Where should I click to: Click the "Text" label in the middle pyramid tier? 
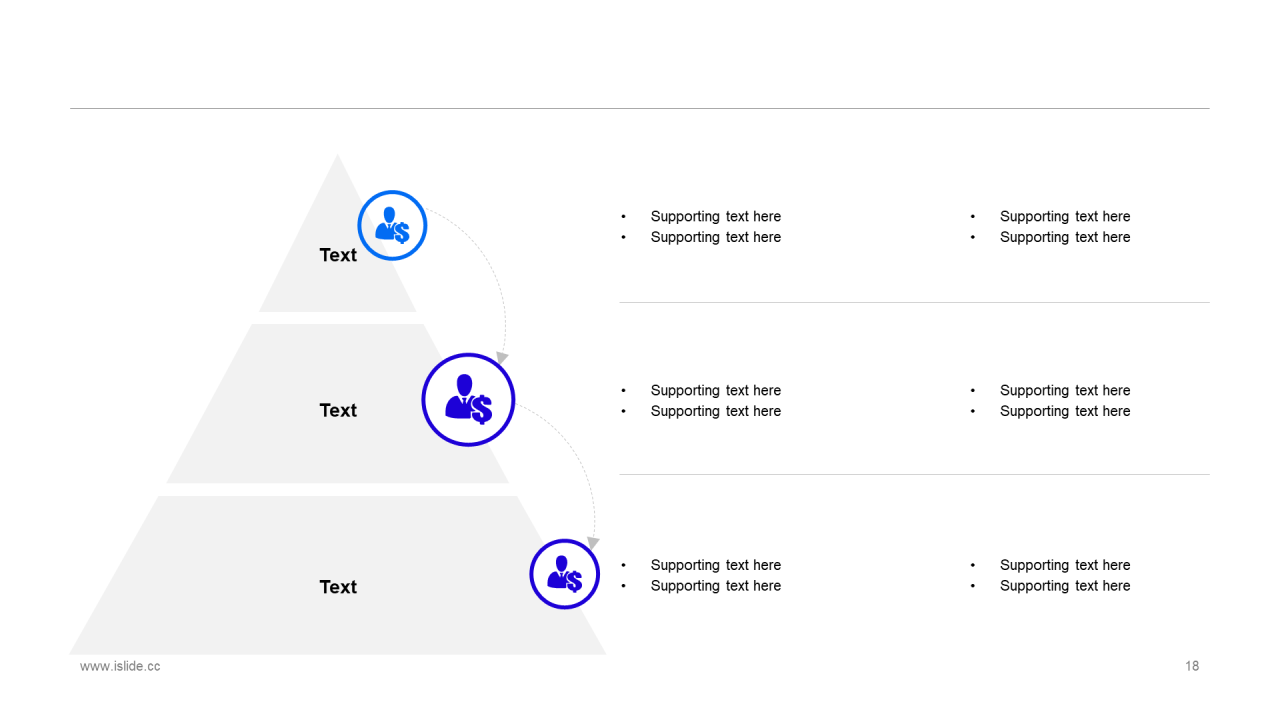[x=338, y=410]
